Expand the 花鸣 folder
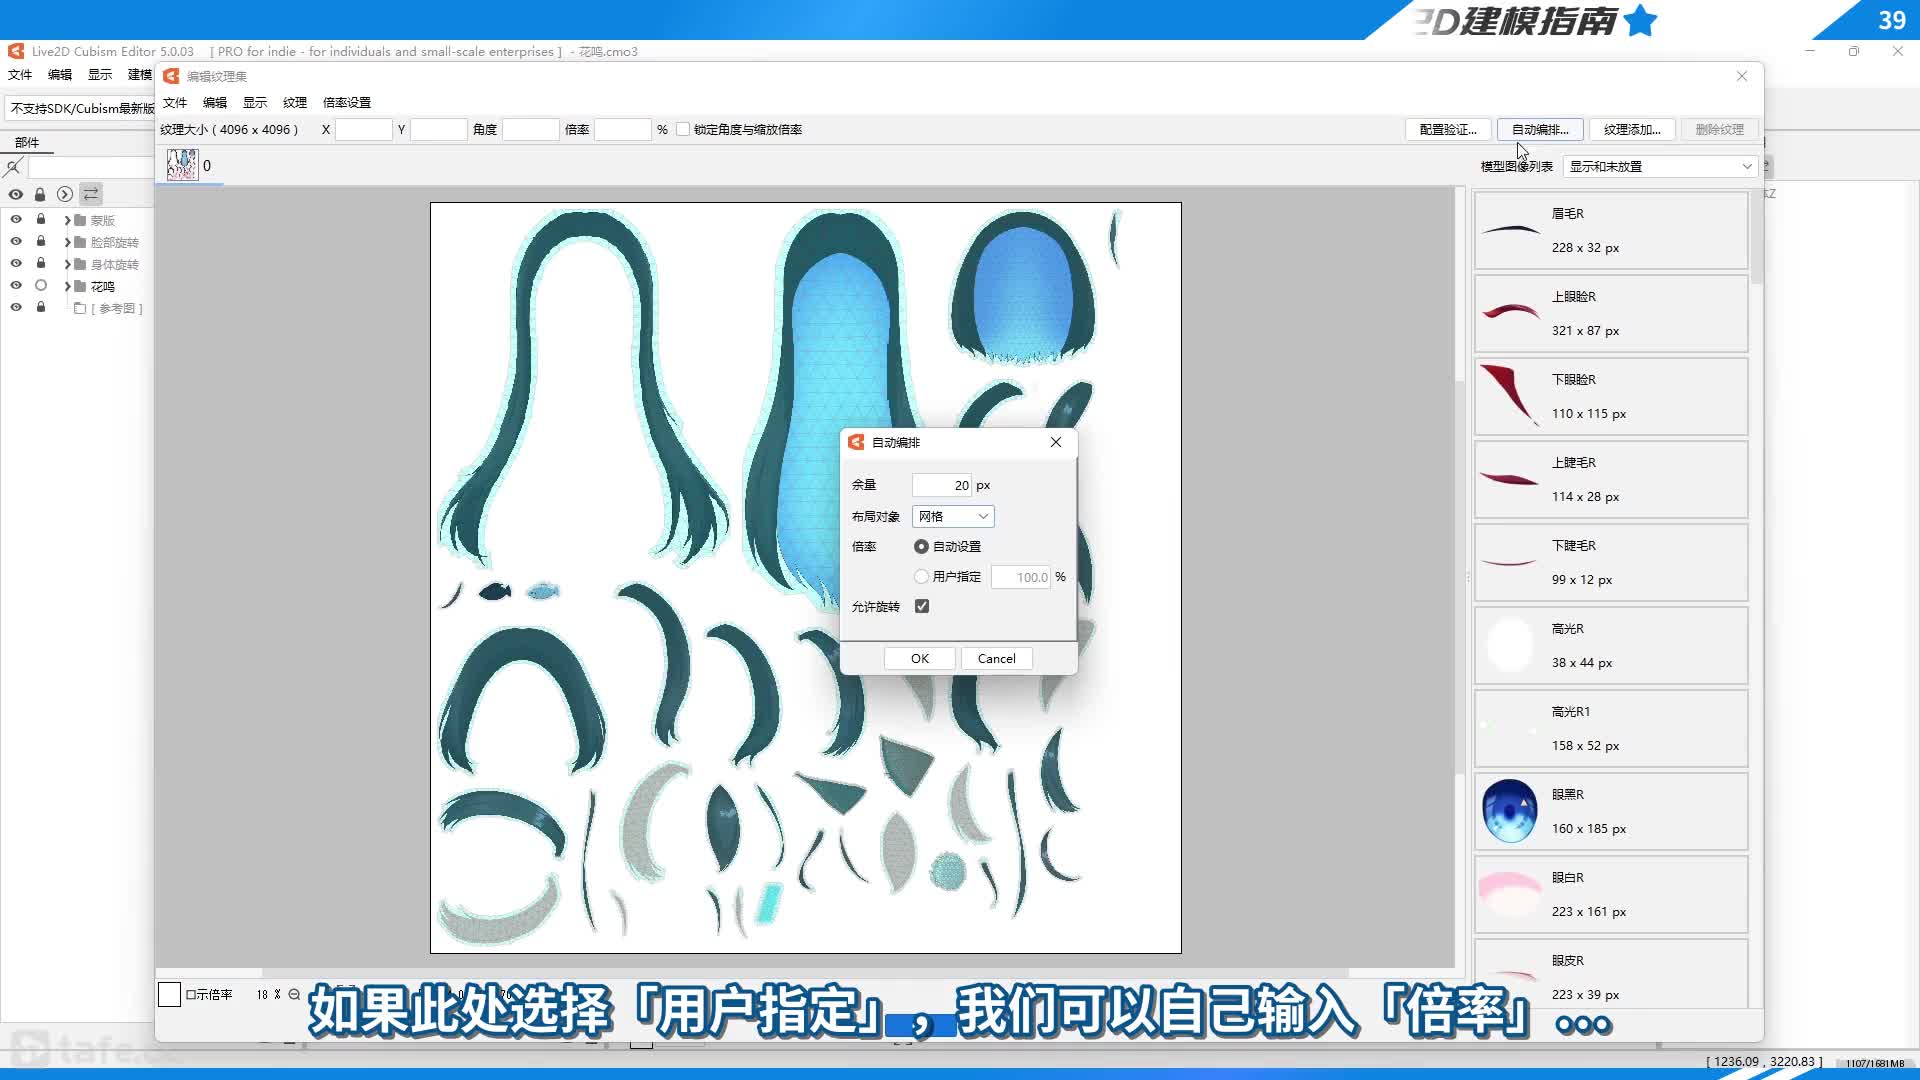 pyautogui.click(x=67, y=286)
